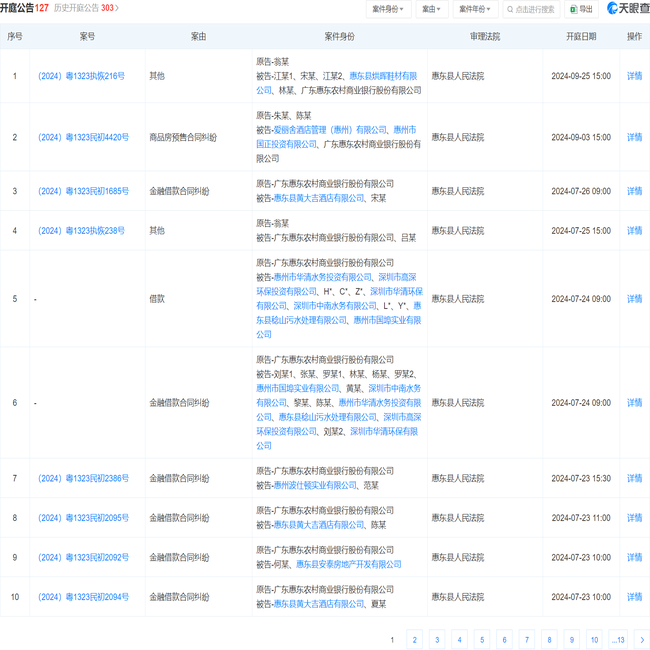Go to pagination page 2

(415, 640)
